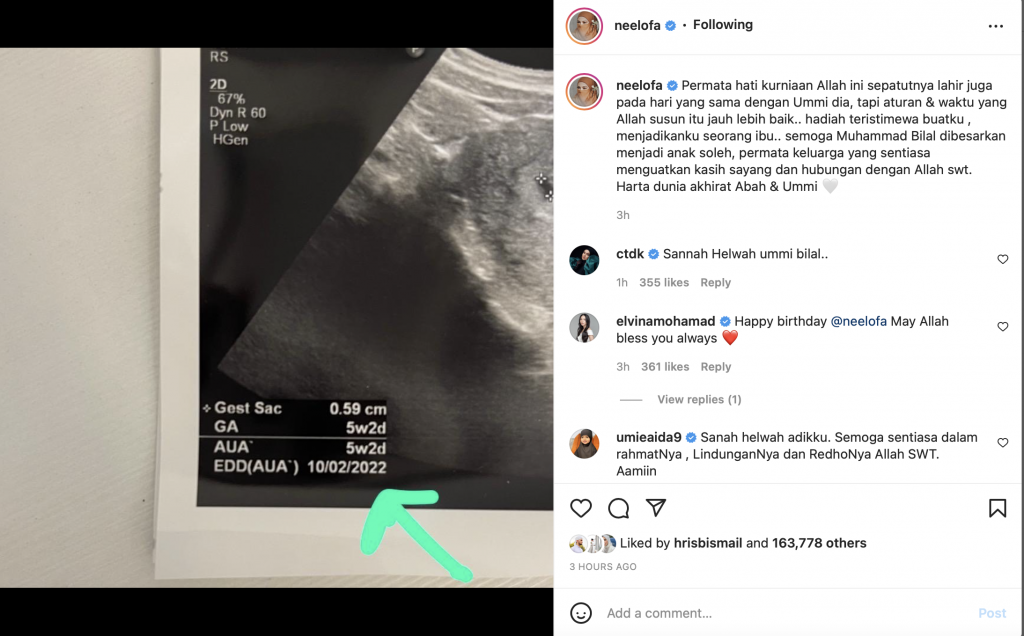Open comment bubble icon under post
Screen dimensions: 1024x636
(x=618, y=508)
